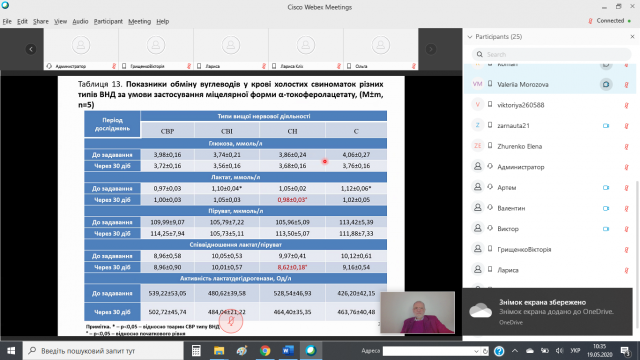Click Valeriia Morozova's presenter ball icon

click(x=606, y=84)
